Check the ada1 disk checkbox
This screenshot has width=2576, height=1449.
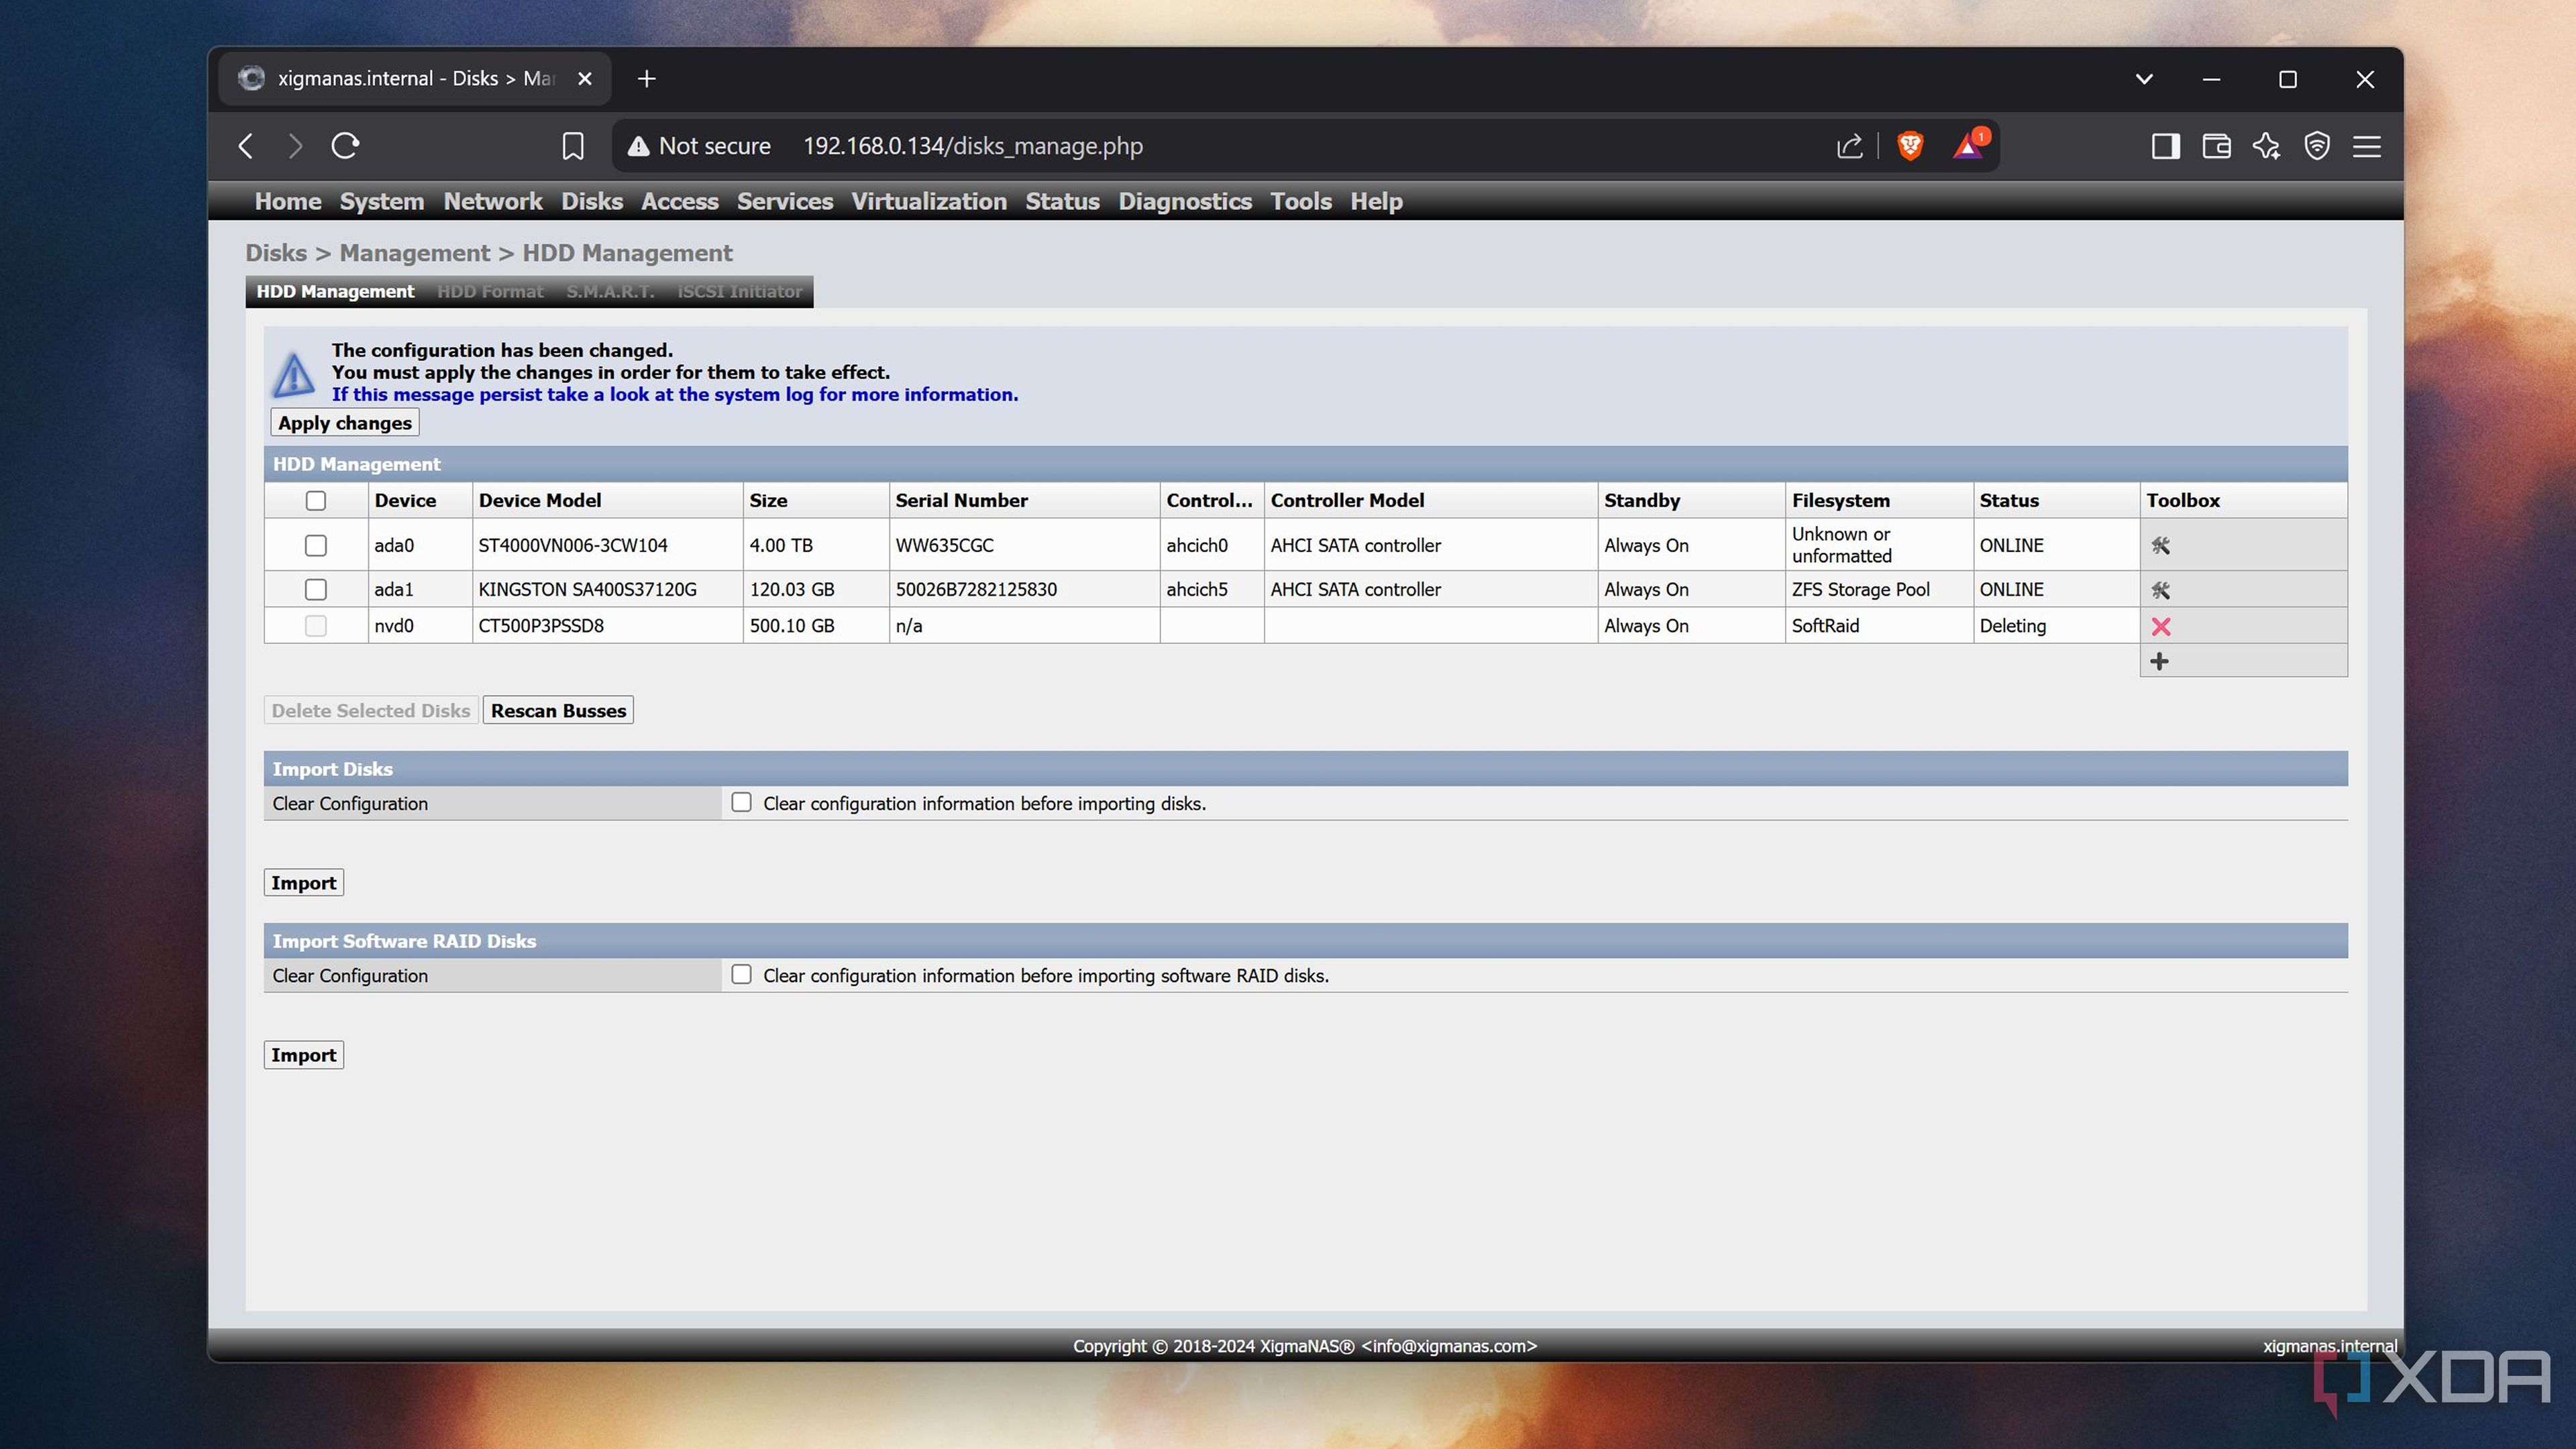click(x=315, y=590)
